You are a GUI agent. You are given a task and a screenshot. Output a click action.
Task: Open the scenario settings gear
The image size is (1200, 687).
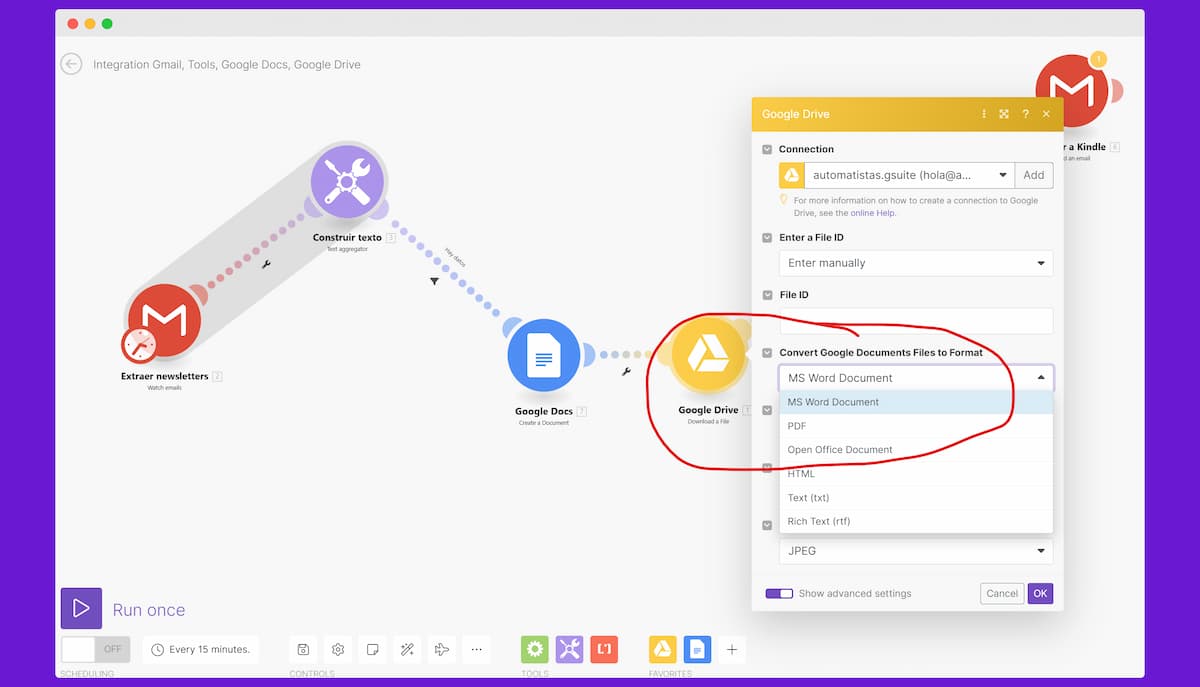[x=338, y=649]
